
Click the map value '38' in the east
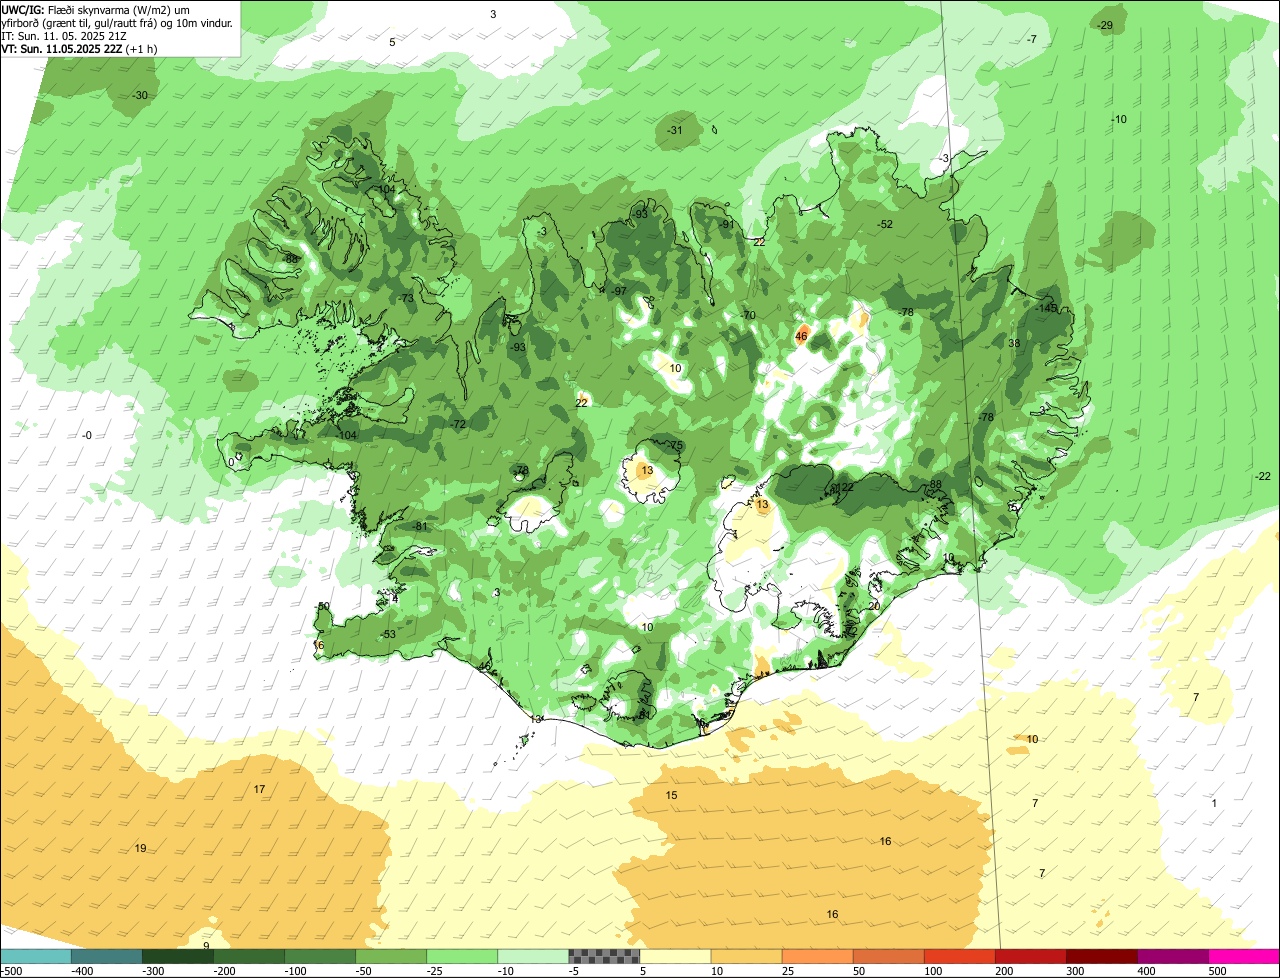(1014, 343)
